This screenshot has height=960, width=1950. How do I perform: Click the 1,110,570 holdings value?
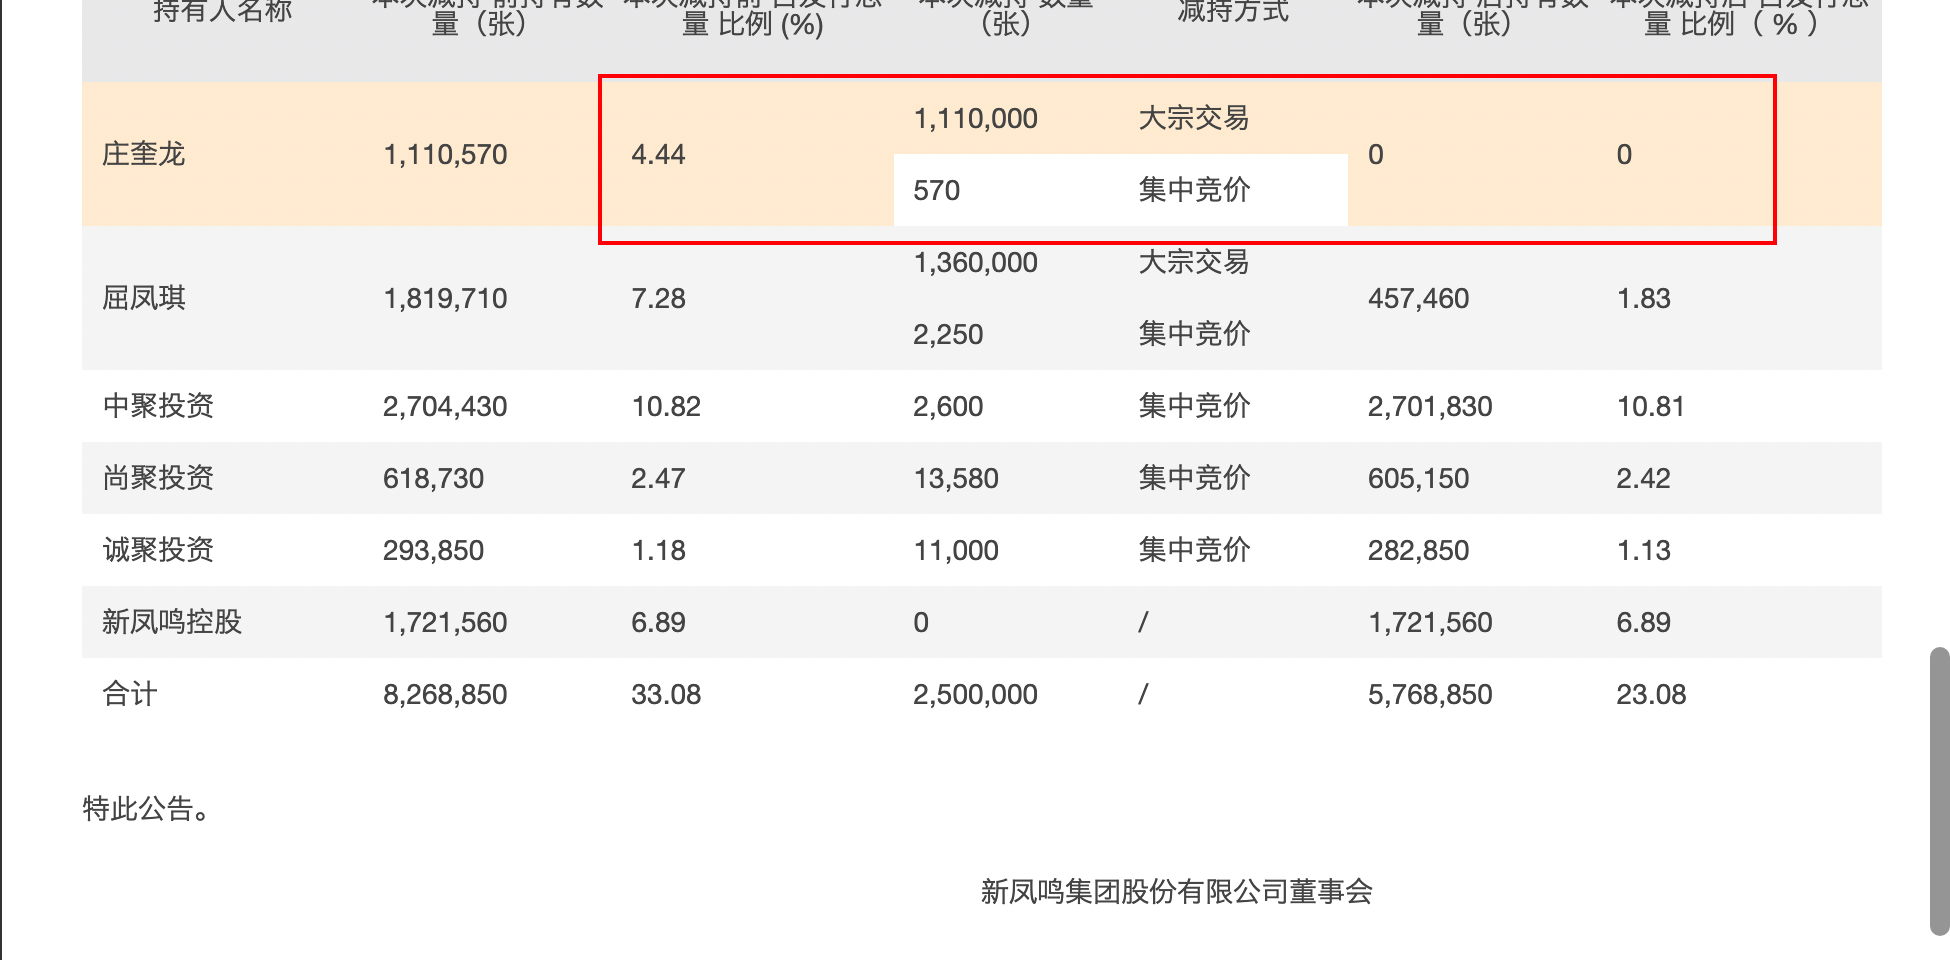pyautogui.click(x=445, y=154)
